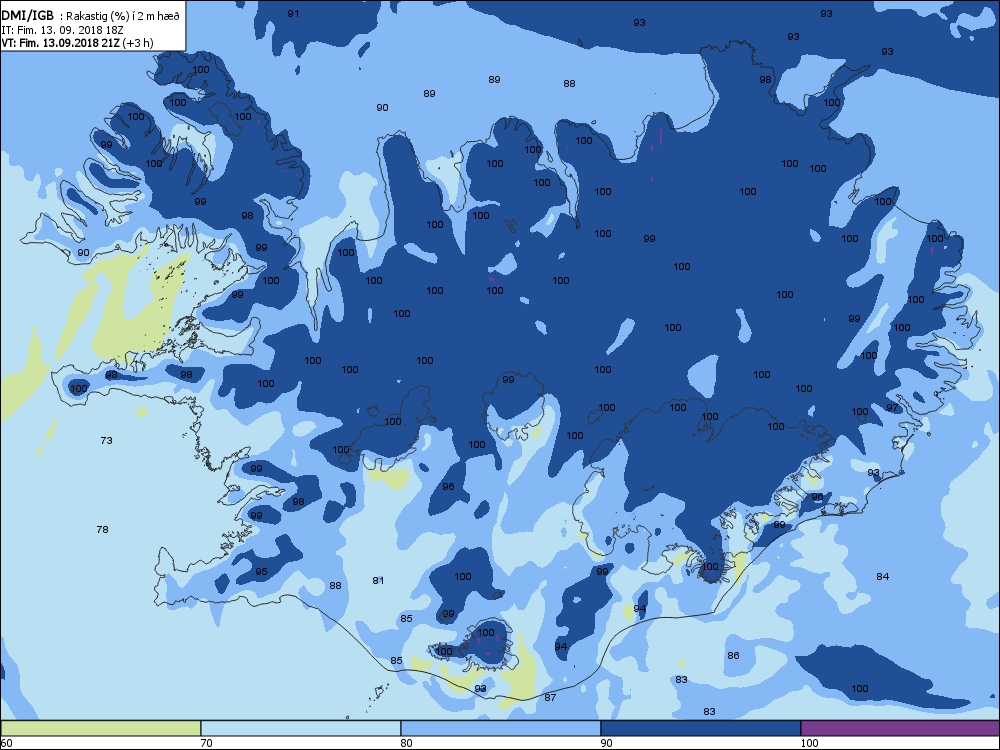
Task: Click the humidity value '84' over the sea
Action: point(883,577)
